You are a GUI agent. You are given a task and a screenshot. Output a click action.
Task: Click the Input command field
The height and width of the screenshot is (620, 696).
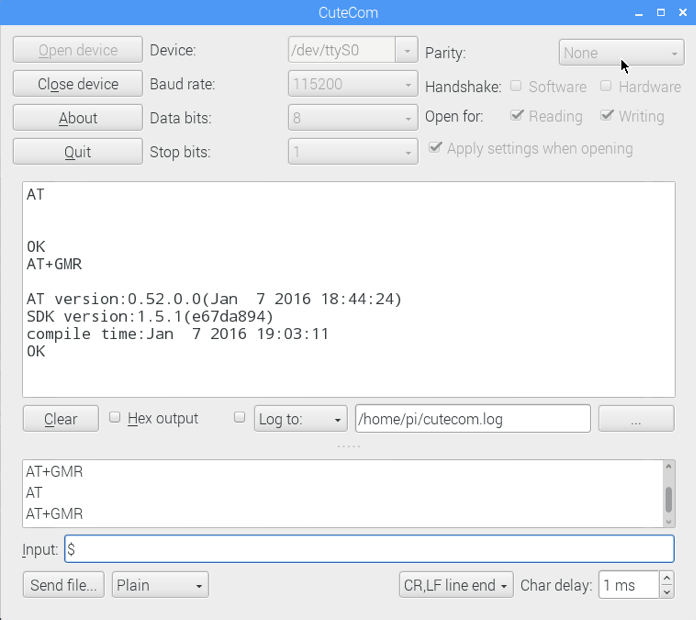click(x=369, y=549)
